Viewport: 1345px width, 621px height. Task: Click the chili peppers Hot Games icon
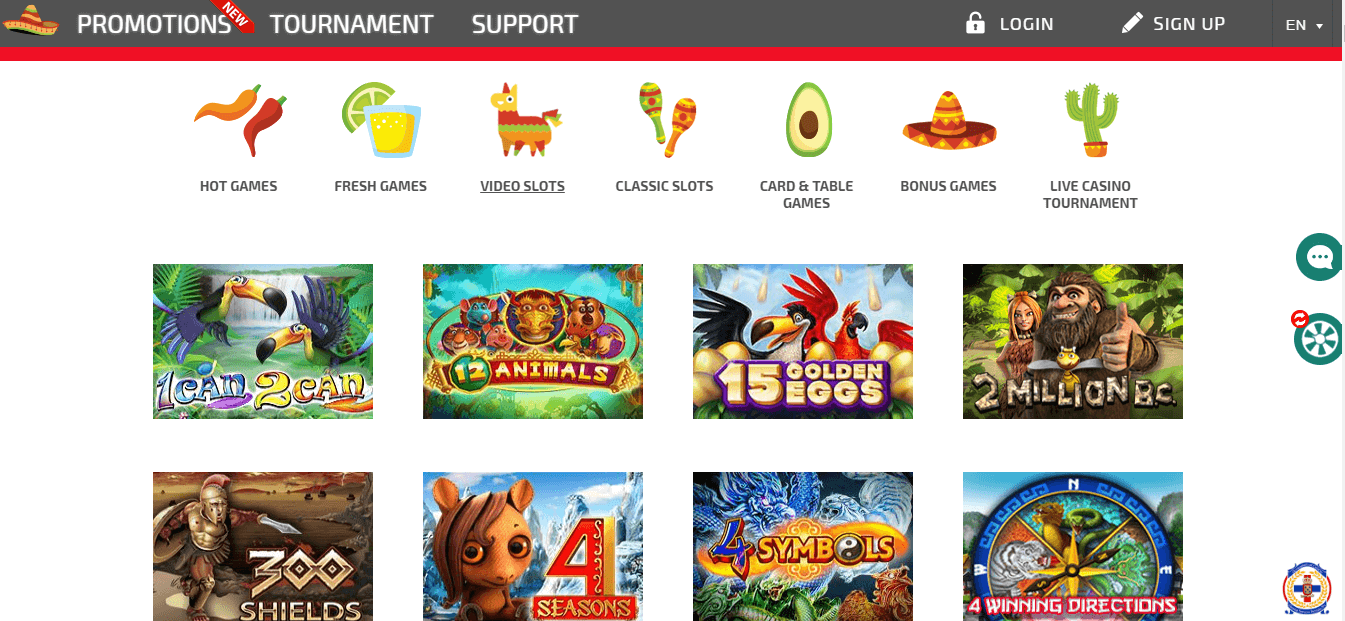pos(239,120)
